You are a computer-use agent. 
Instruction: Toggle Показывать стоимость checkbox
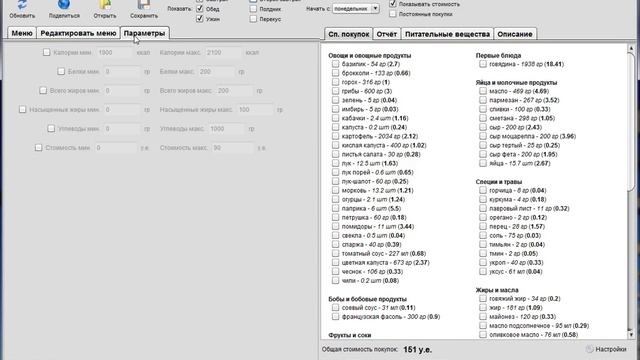393,4
